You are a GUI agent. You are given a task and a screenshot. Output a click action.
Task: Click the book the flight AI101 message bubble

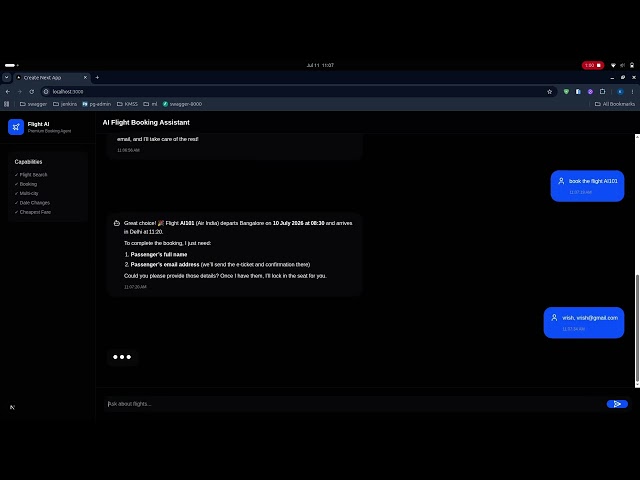coord(587,186)
